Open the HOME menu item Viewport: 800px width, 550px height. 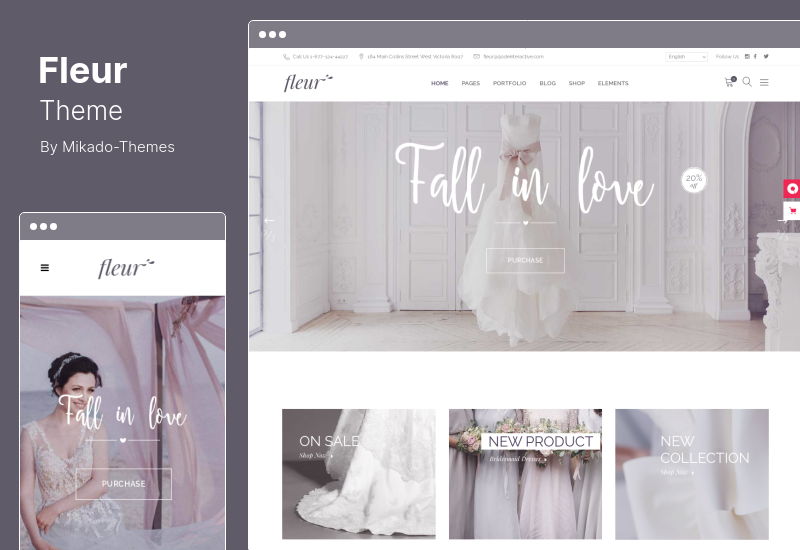coord(439,83)
